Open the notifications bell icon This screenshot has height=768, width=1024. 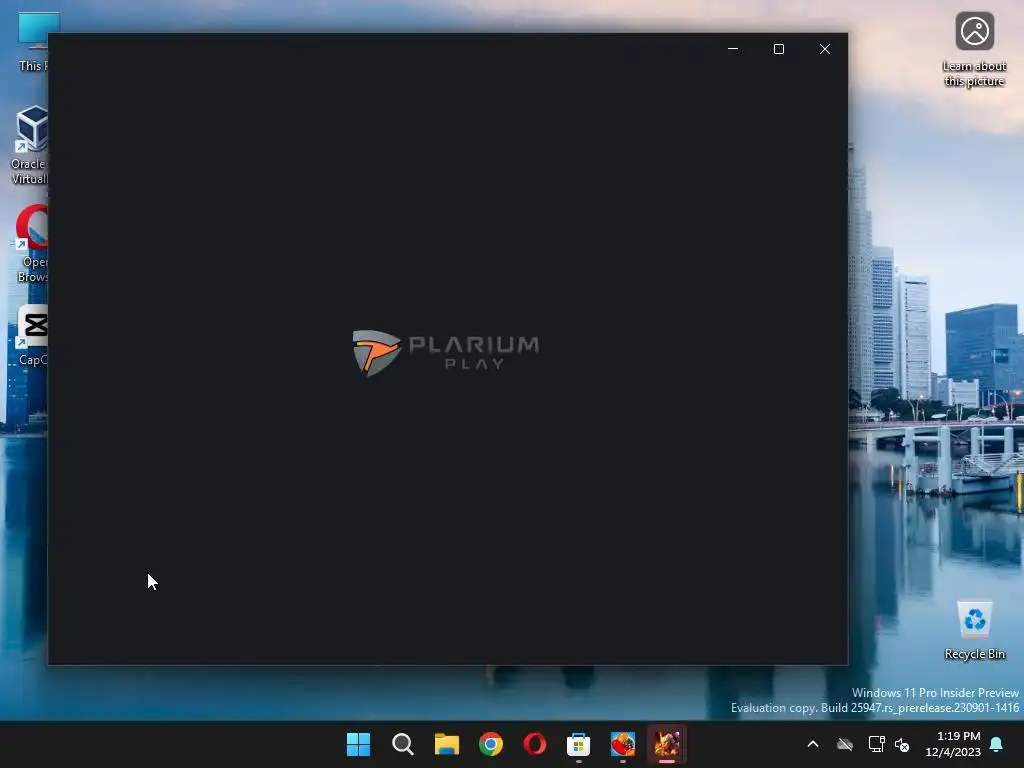click(x=996, y=744)
